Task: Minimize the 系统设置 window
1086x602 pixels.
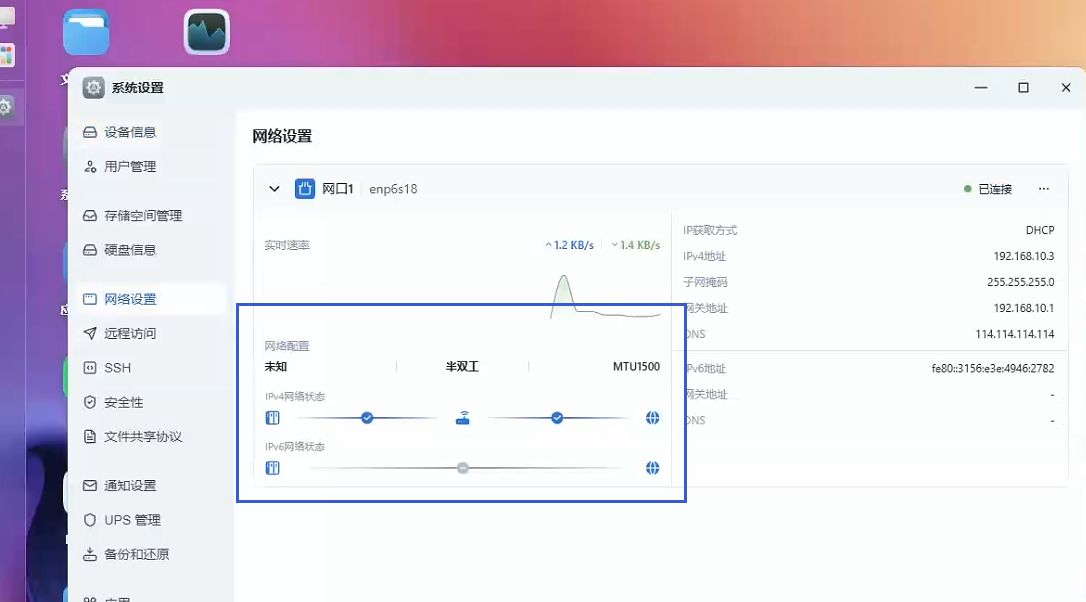Action: [981, 88]
